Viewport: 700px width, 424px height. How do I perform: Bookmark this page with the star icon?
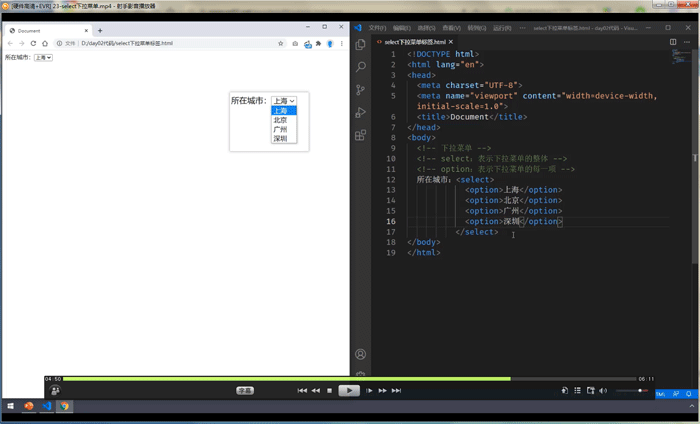281,44
